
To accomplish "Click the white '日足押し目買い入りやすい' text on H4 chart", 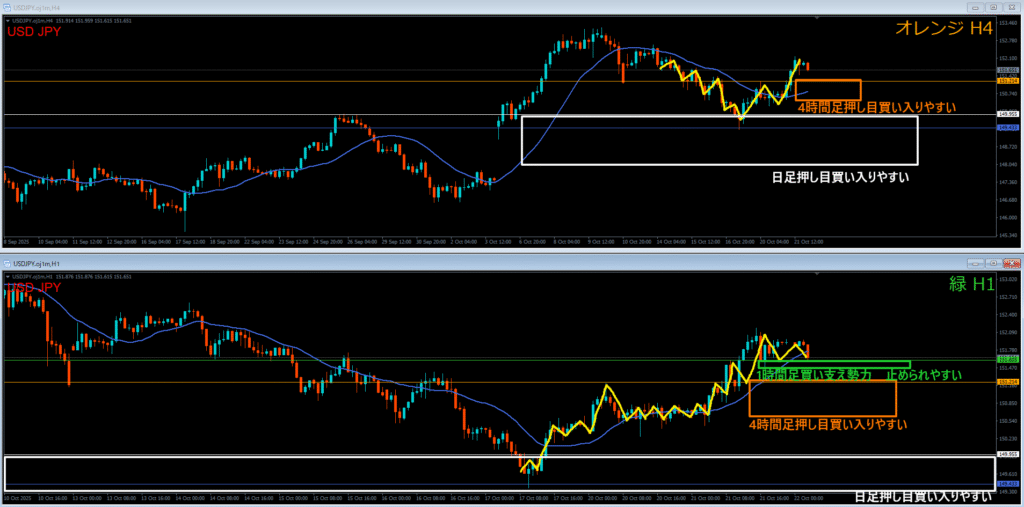I will tap(846, 177).
